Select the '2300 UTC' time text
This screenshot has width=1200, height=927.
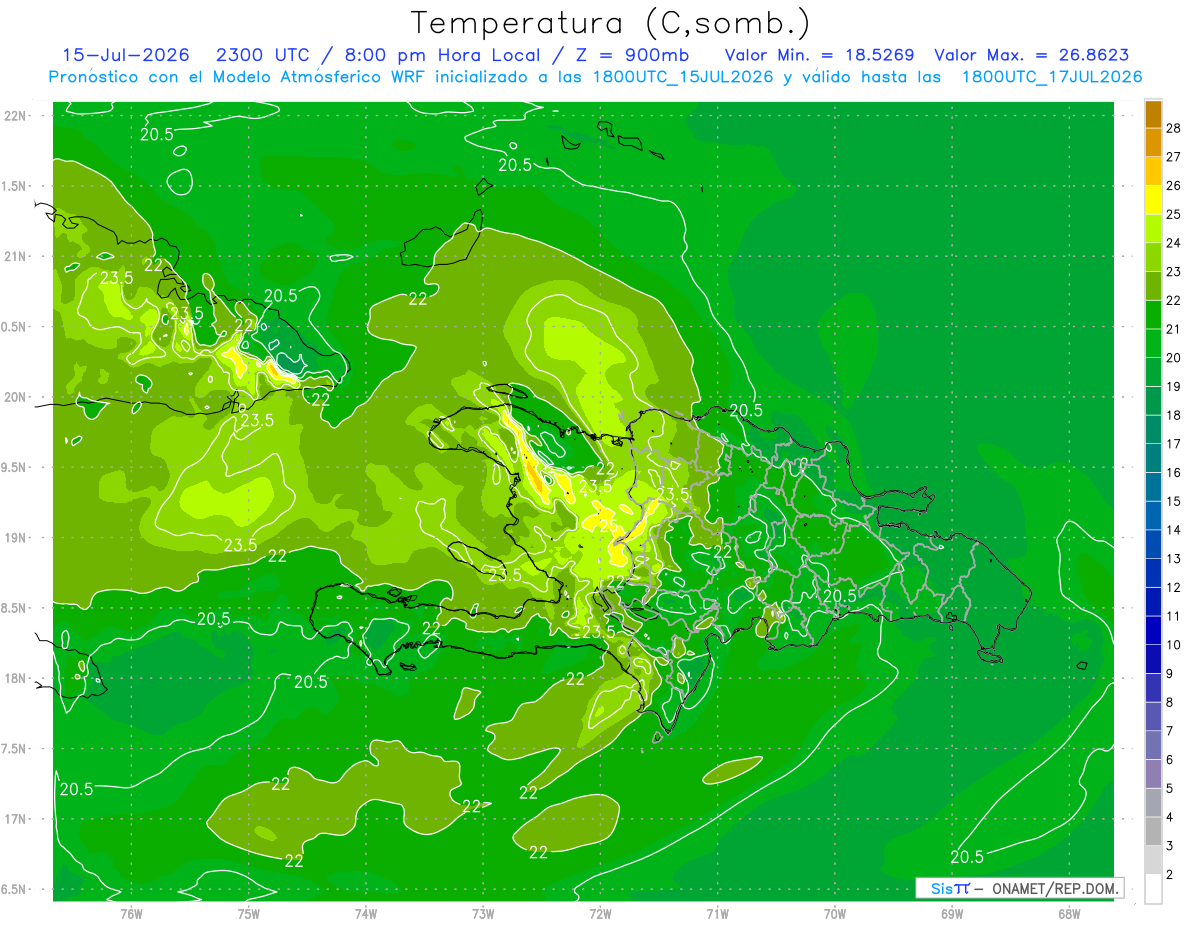[262, 55]
